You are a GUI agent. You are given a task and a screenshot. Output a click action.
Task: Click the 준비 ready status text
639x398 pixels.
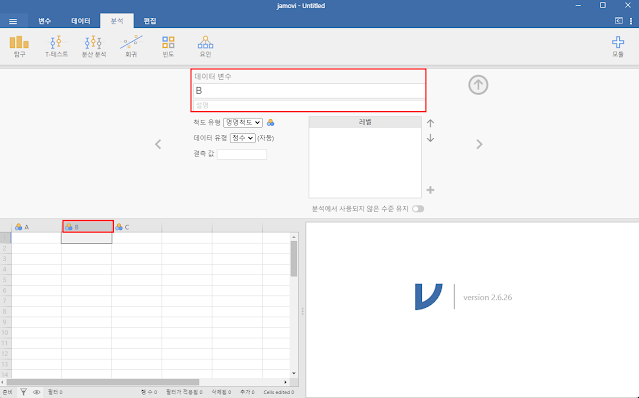tap(7, 392)
